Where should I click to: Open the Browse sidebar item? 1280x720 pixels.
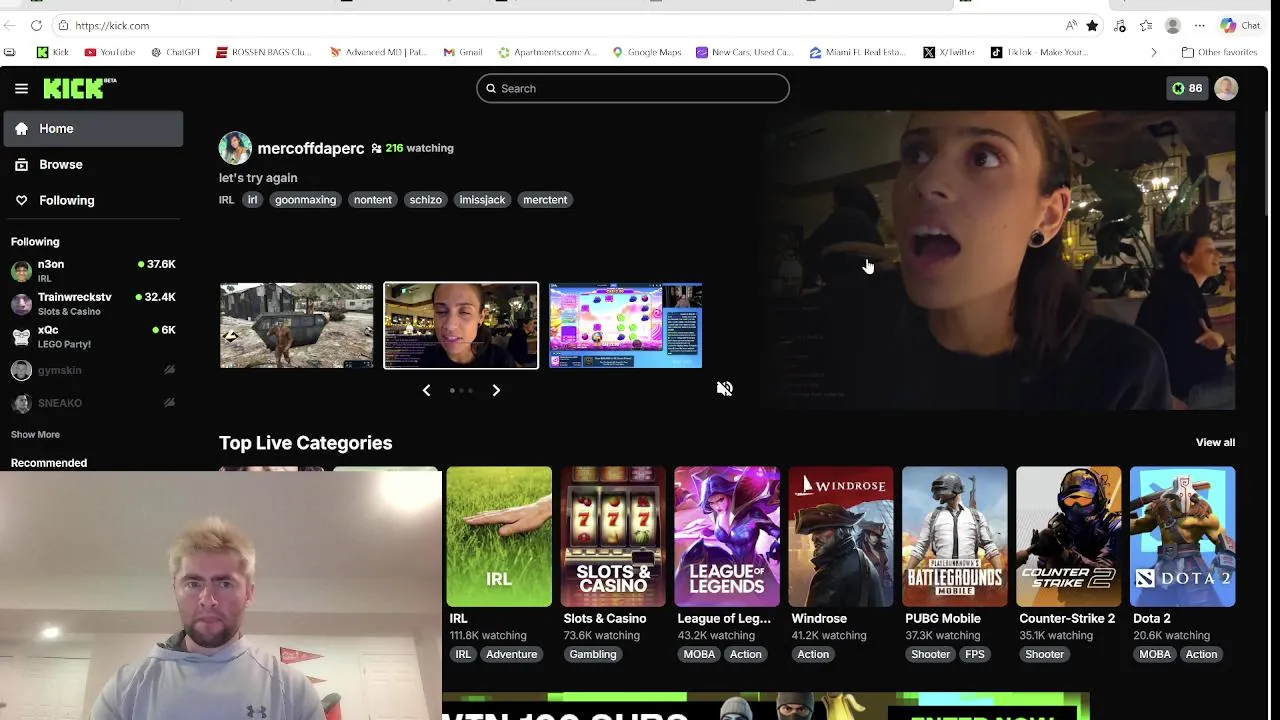click(x=93, y=164)
